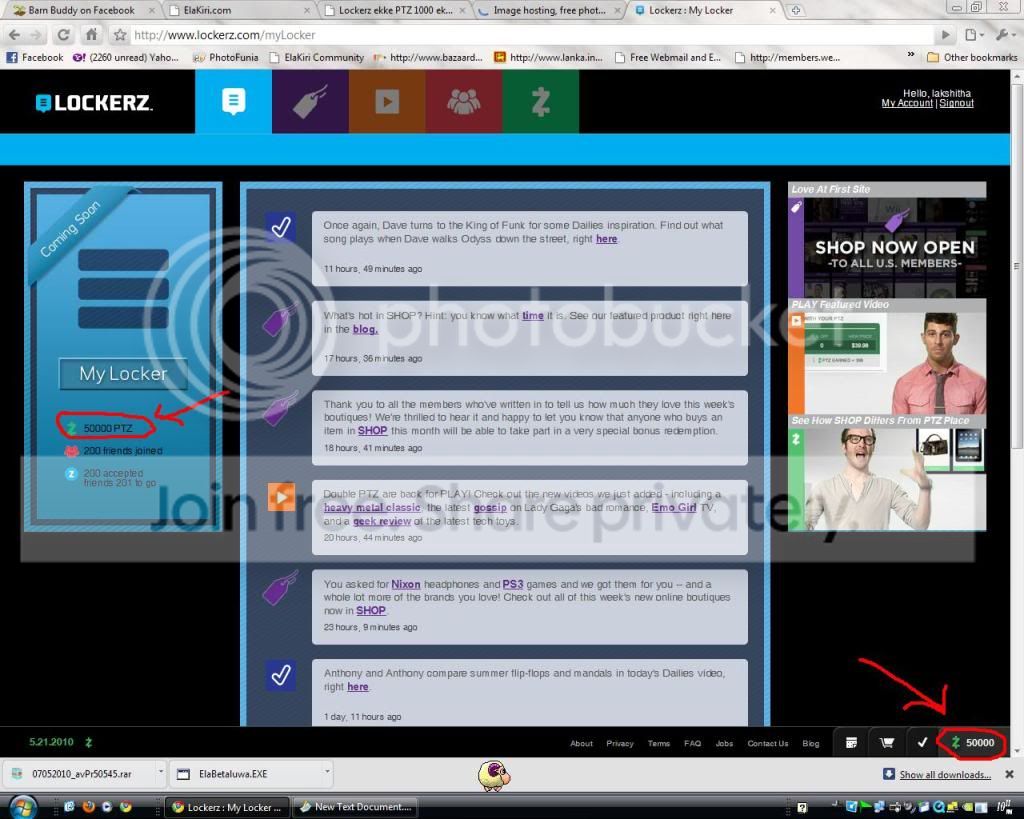Click the shopping cart icon in footer bar

(886, 743)
